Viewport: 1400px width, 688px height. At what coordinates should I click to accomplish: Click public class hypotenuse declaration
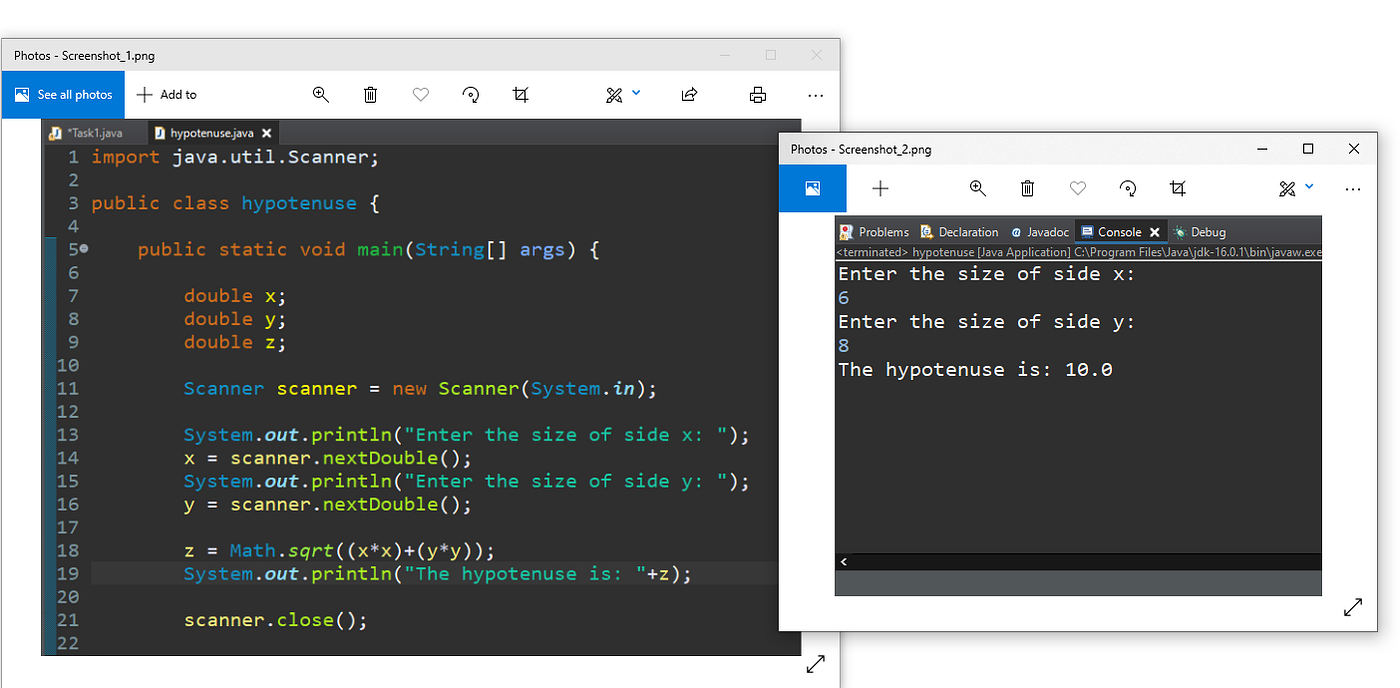coord(235,203)
